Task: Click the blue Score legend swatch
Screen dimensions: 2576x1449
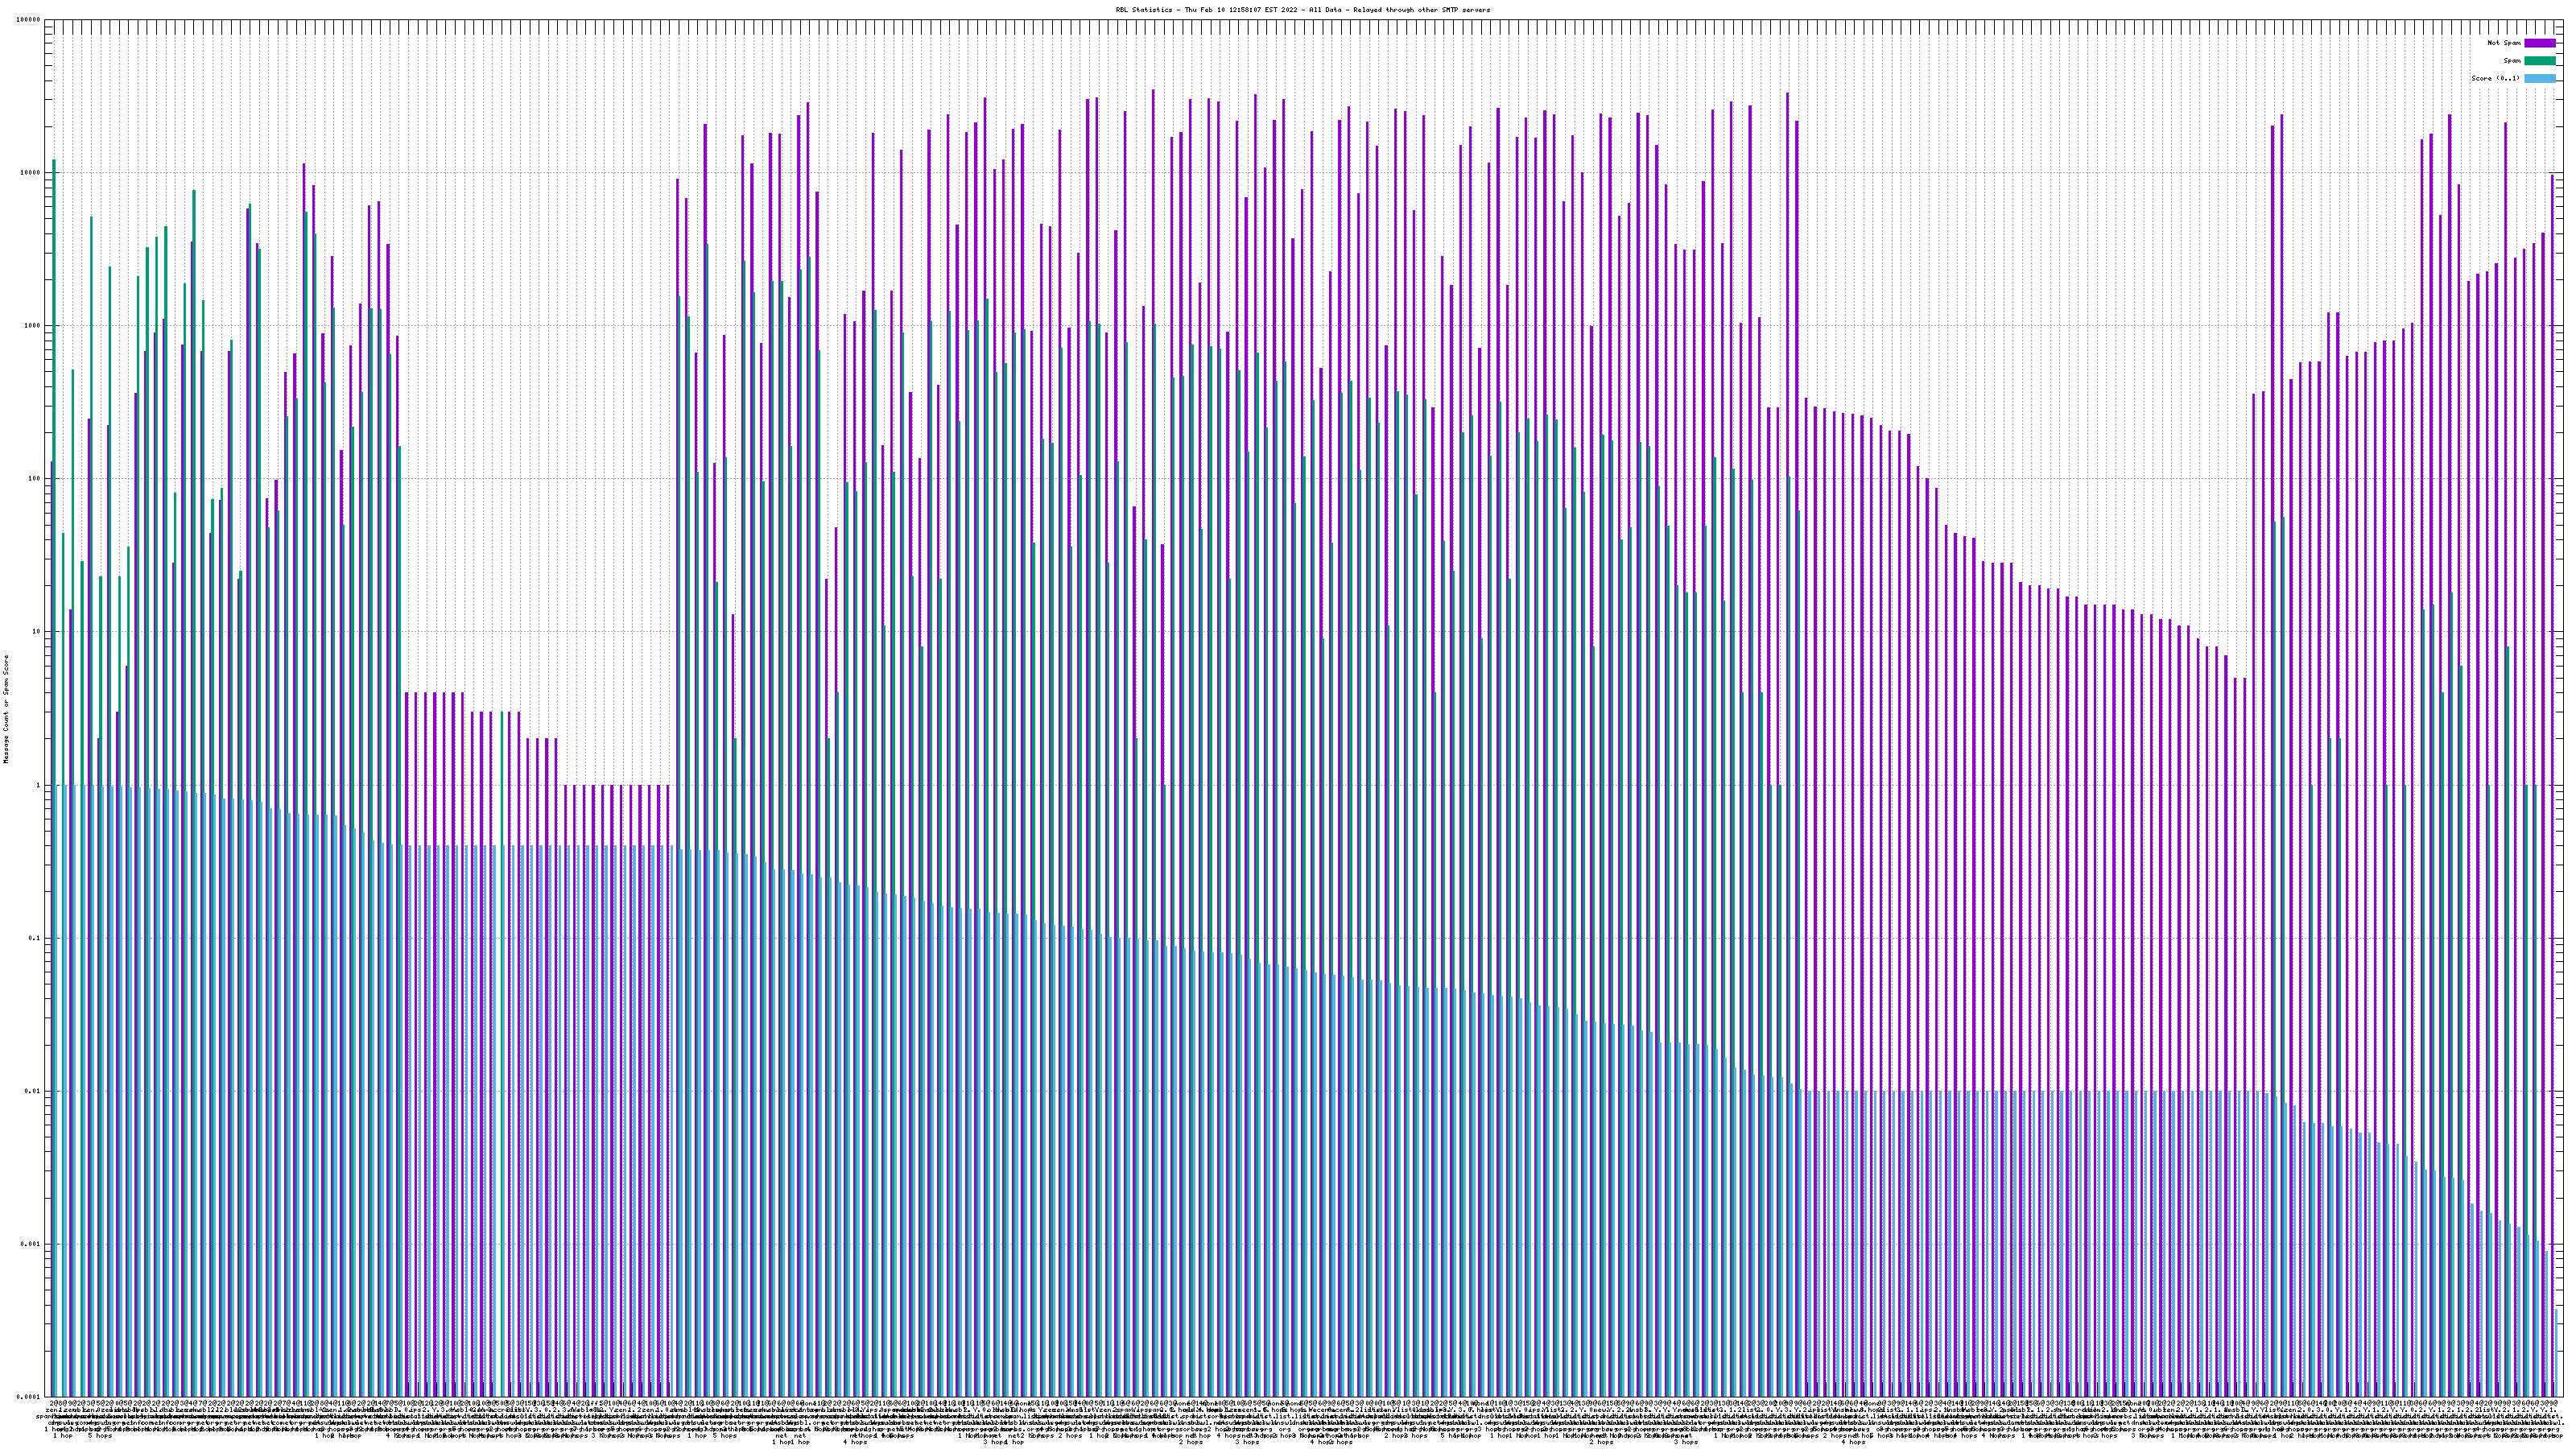Action: tap(2539, 78)
